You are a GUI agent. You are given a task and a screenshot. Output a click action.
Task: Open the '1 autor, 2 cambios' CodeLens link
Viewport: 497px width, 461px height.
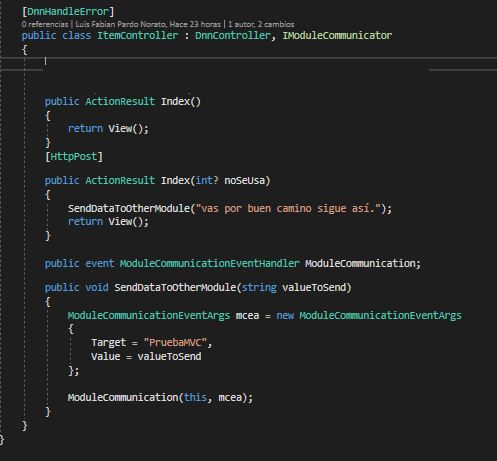pyautogui.click(x=261, y=24)
